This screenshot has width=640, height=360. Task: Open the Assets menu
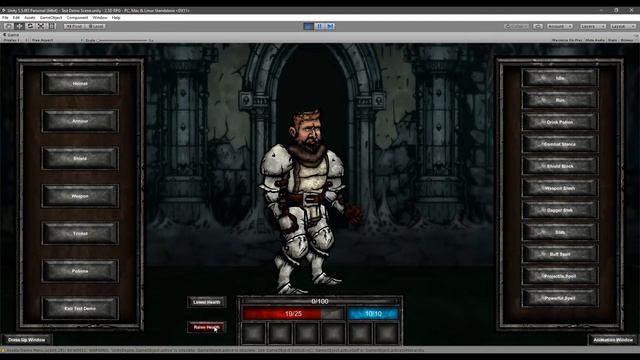point(30,18)
